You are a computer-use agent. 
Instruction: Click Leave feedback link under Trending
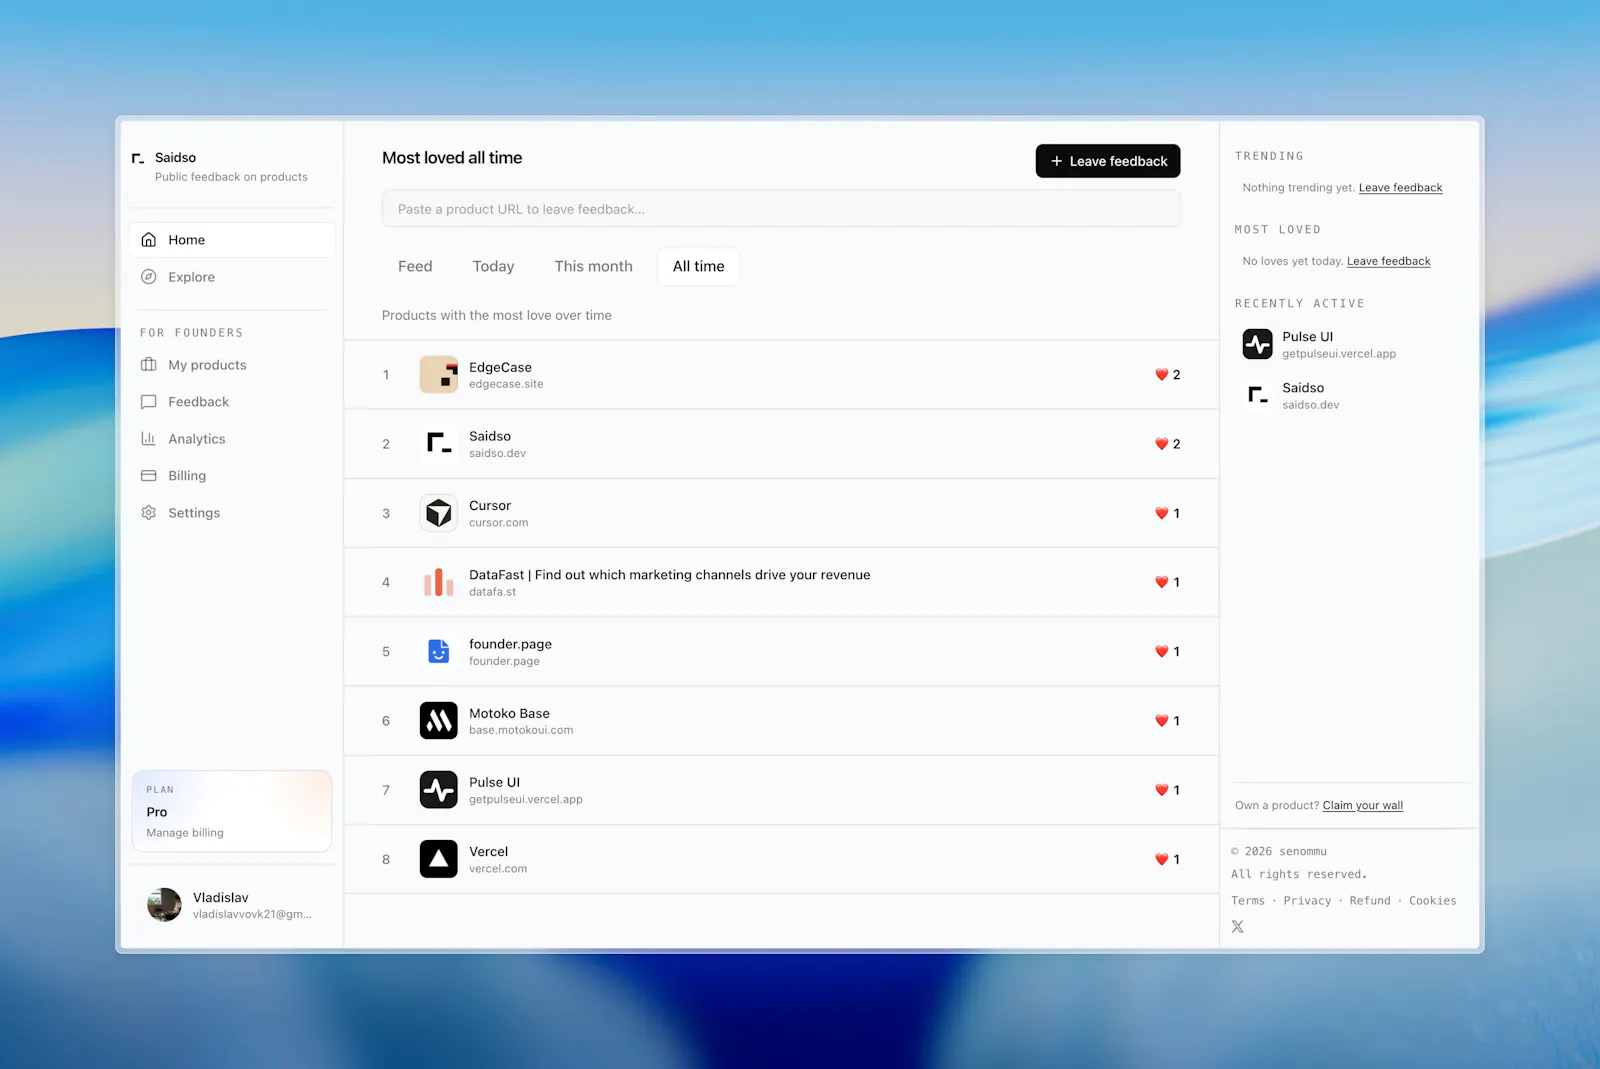coord(1400,188)
